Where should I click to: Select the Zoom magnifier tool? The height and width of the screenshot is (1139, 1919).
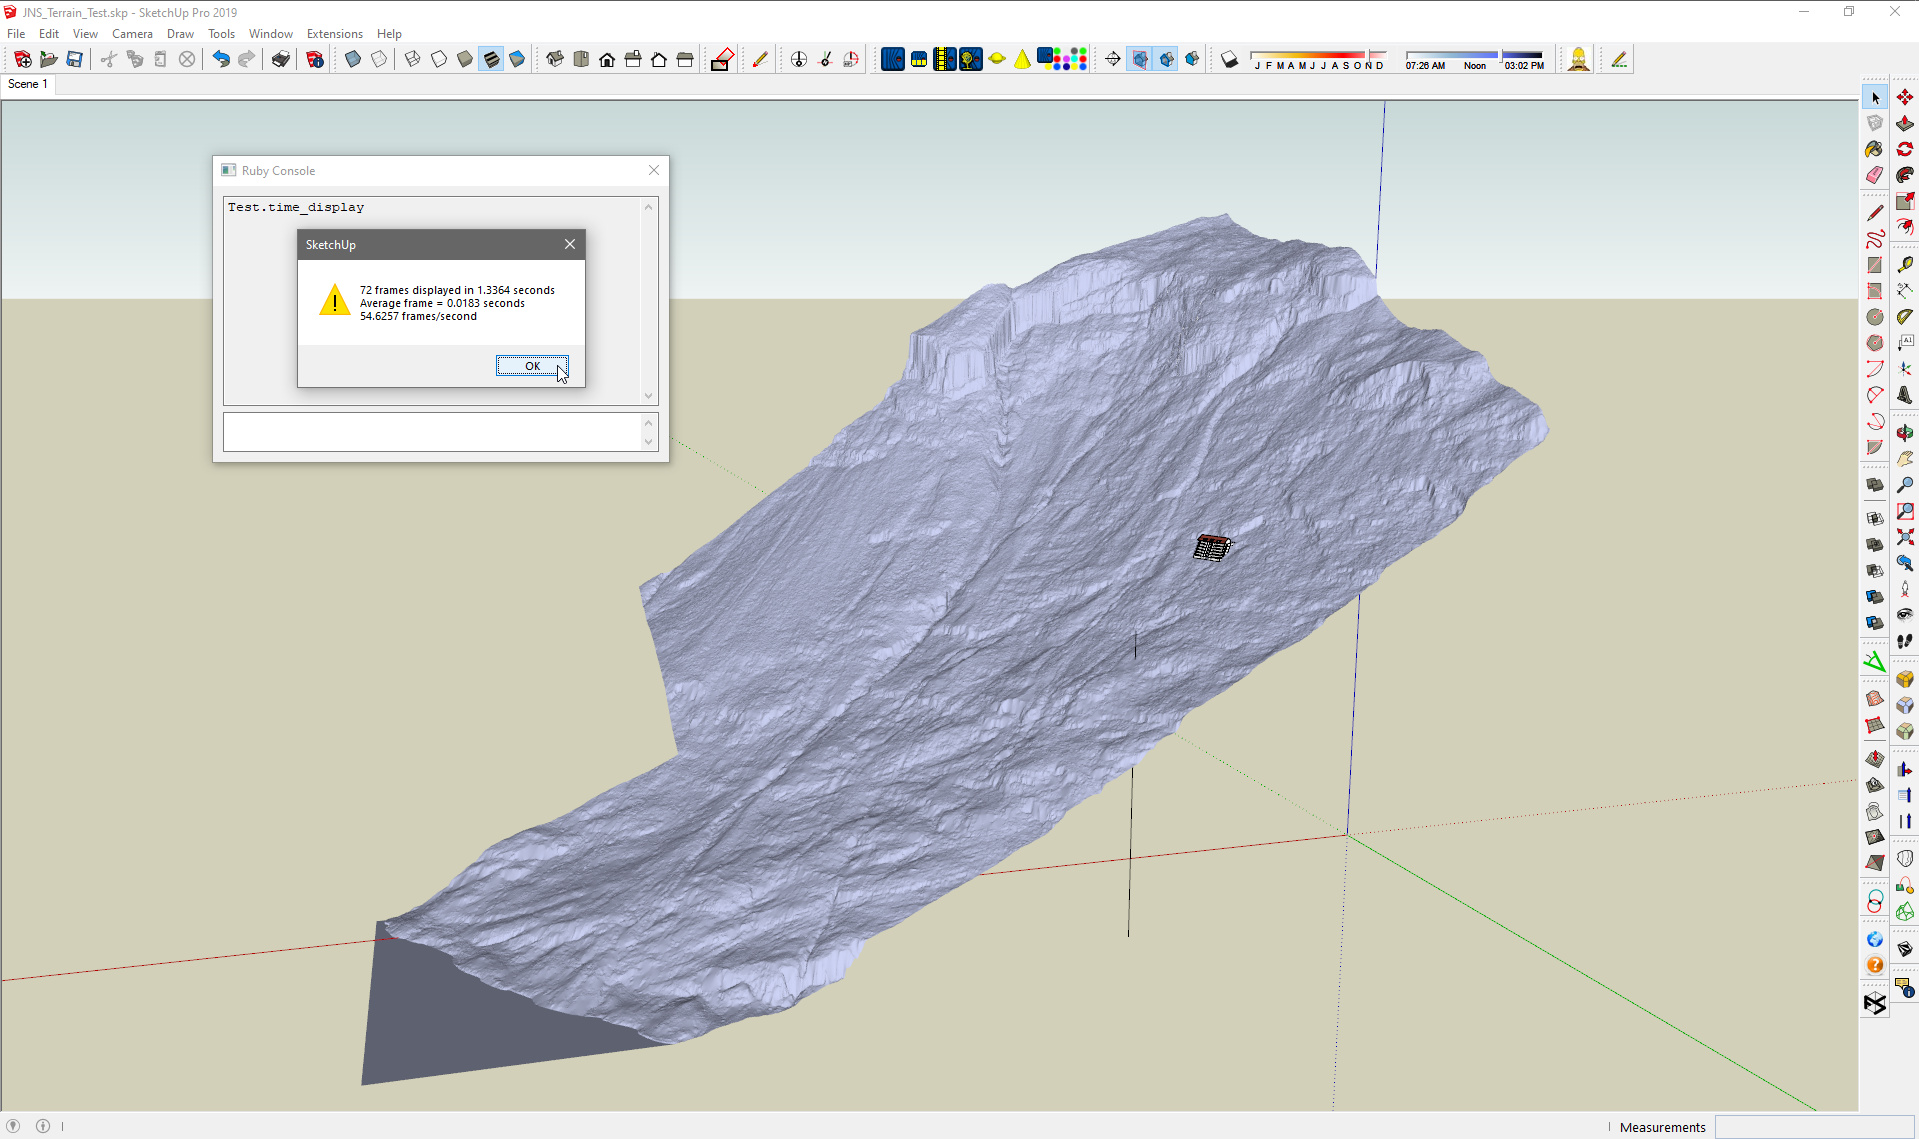(x=1904, y=485)
